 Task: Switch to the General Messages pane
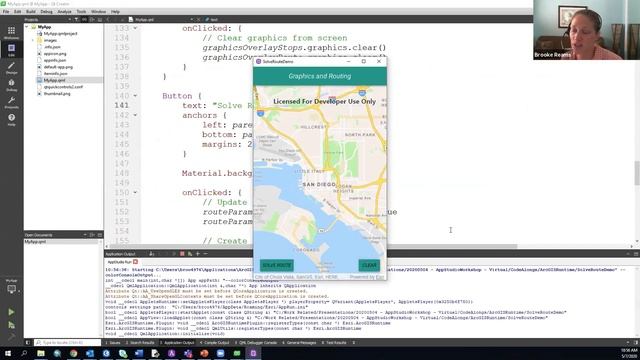point(299,343)
